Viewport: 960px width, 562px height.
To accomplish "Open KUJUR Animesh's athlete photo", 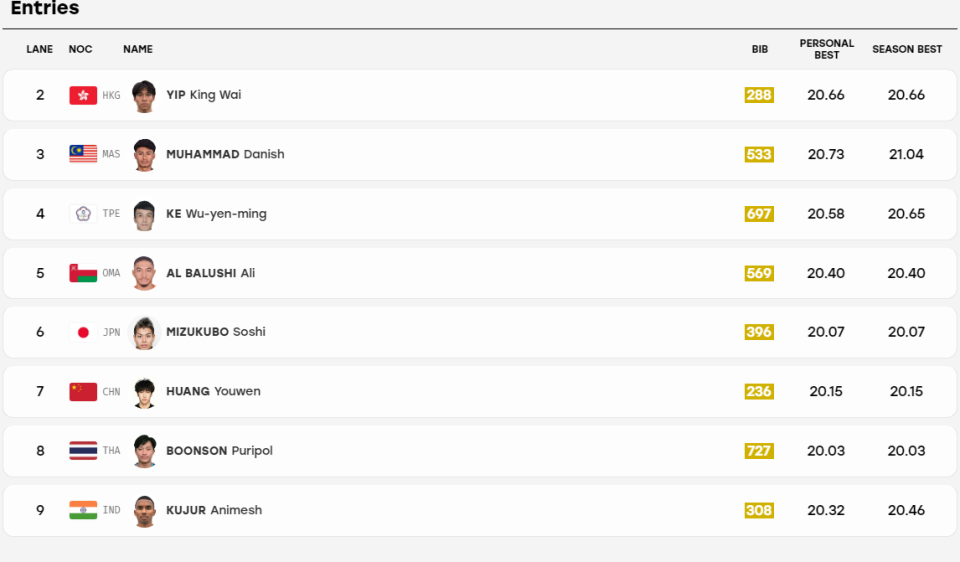I will [144, 511].
